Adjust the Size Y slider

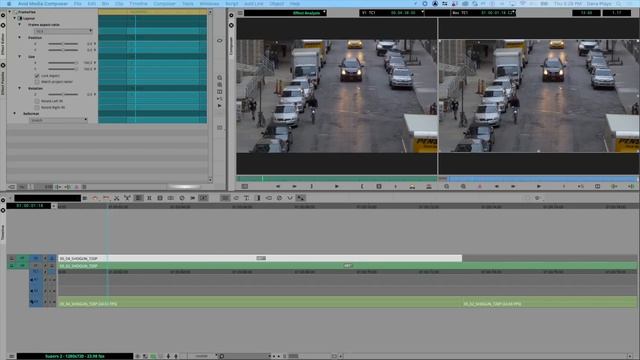coord(63,69)
